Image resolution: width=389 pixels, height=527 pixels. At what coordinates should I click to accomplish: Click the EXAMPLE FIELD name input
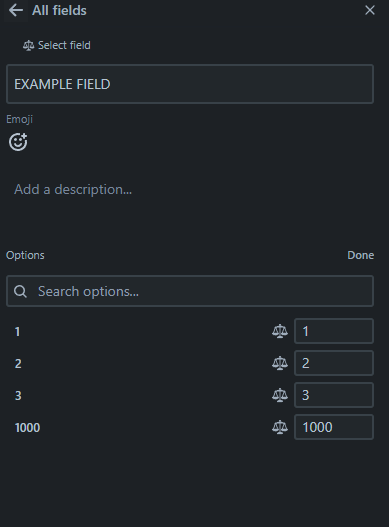(x=190, y=84)
